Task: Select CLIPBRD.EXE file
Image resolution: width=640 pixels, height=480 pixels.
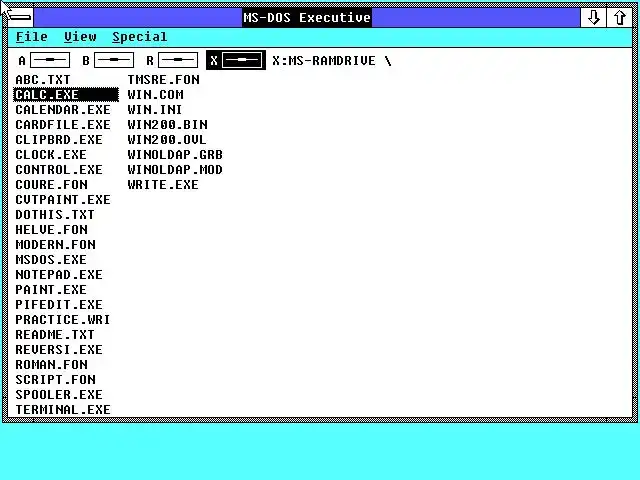Action: [59, 140]
